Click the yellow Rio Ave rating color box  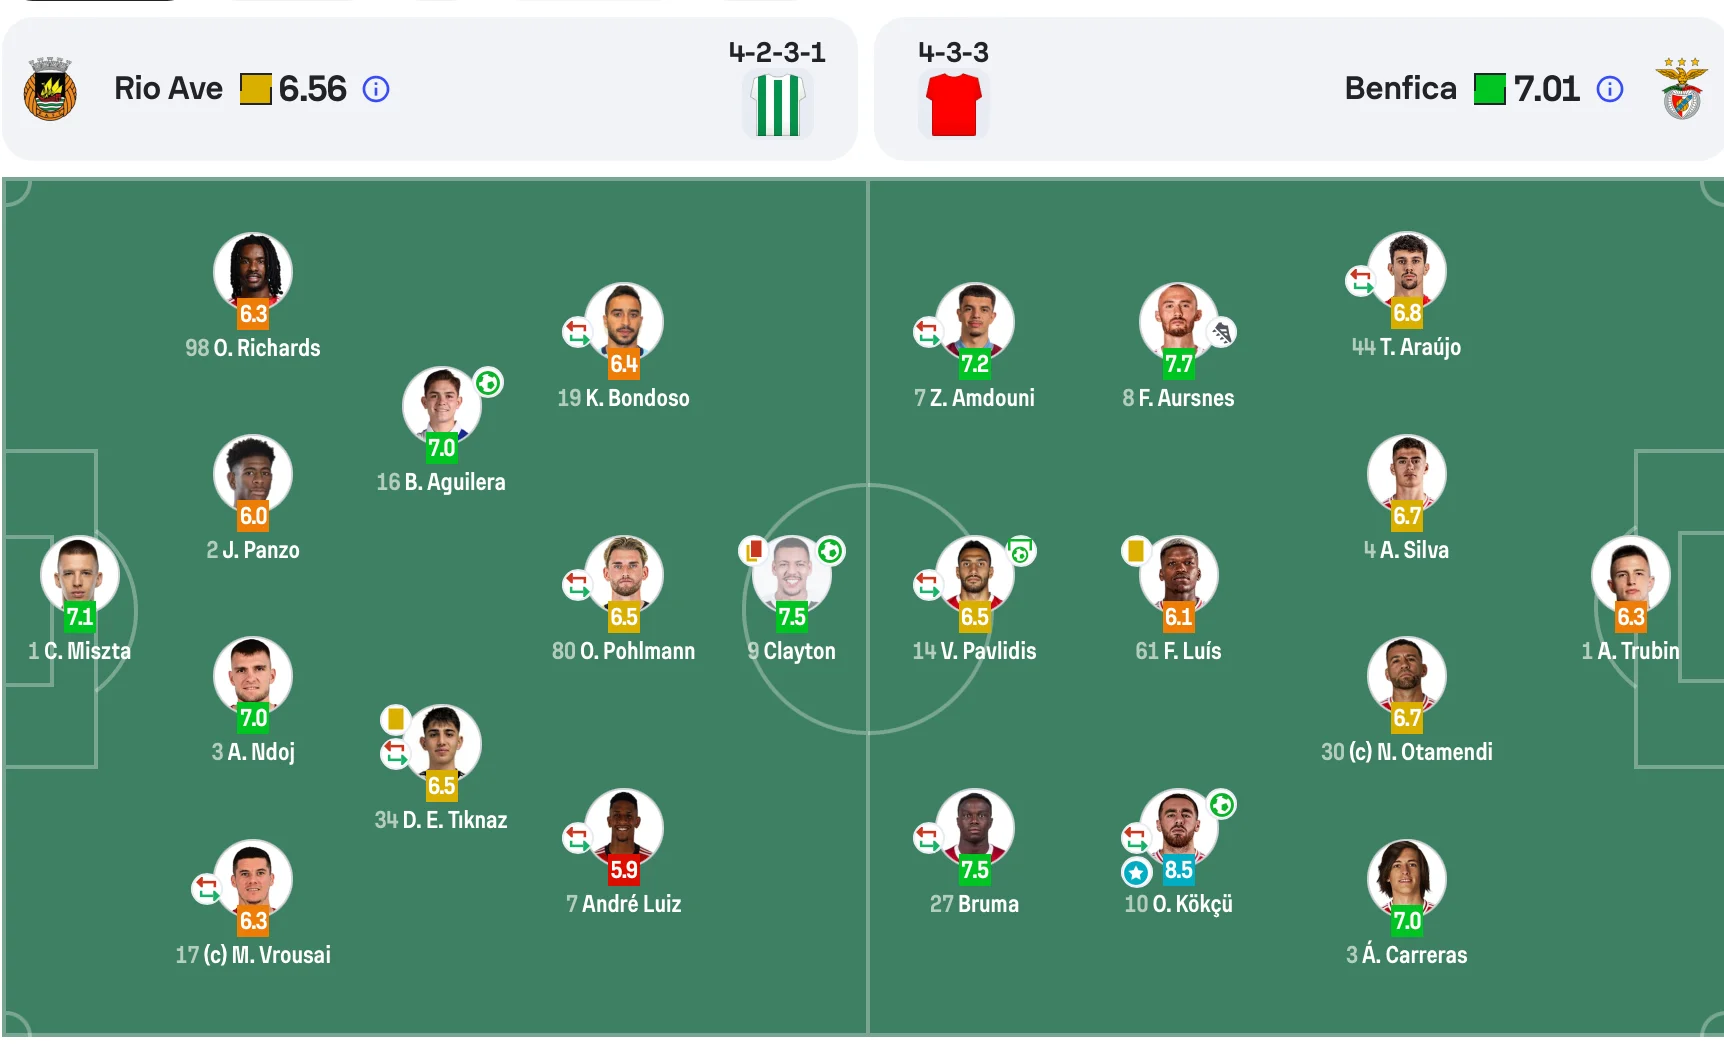coord(255,89)
